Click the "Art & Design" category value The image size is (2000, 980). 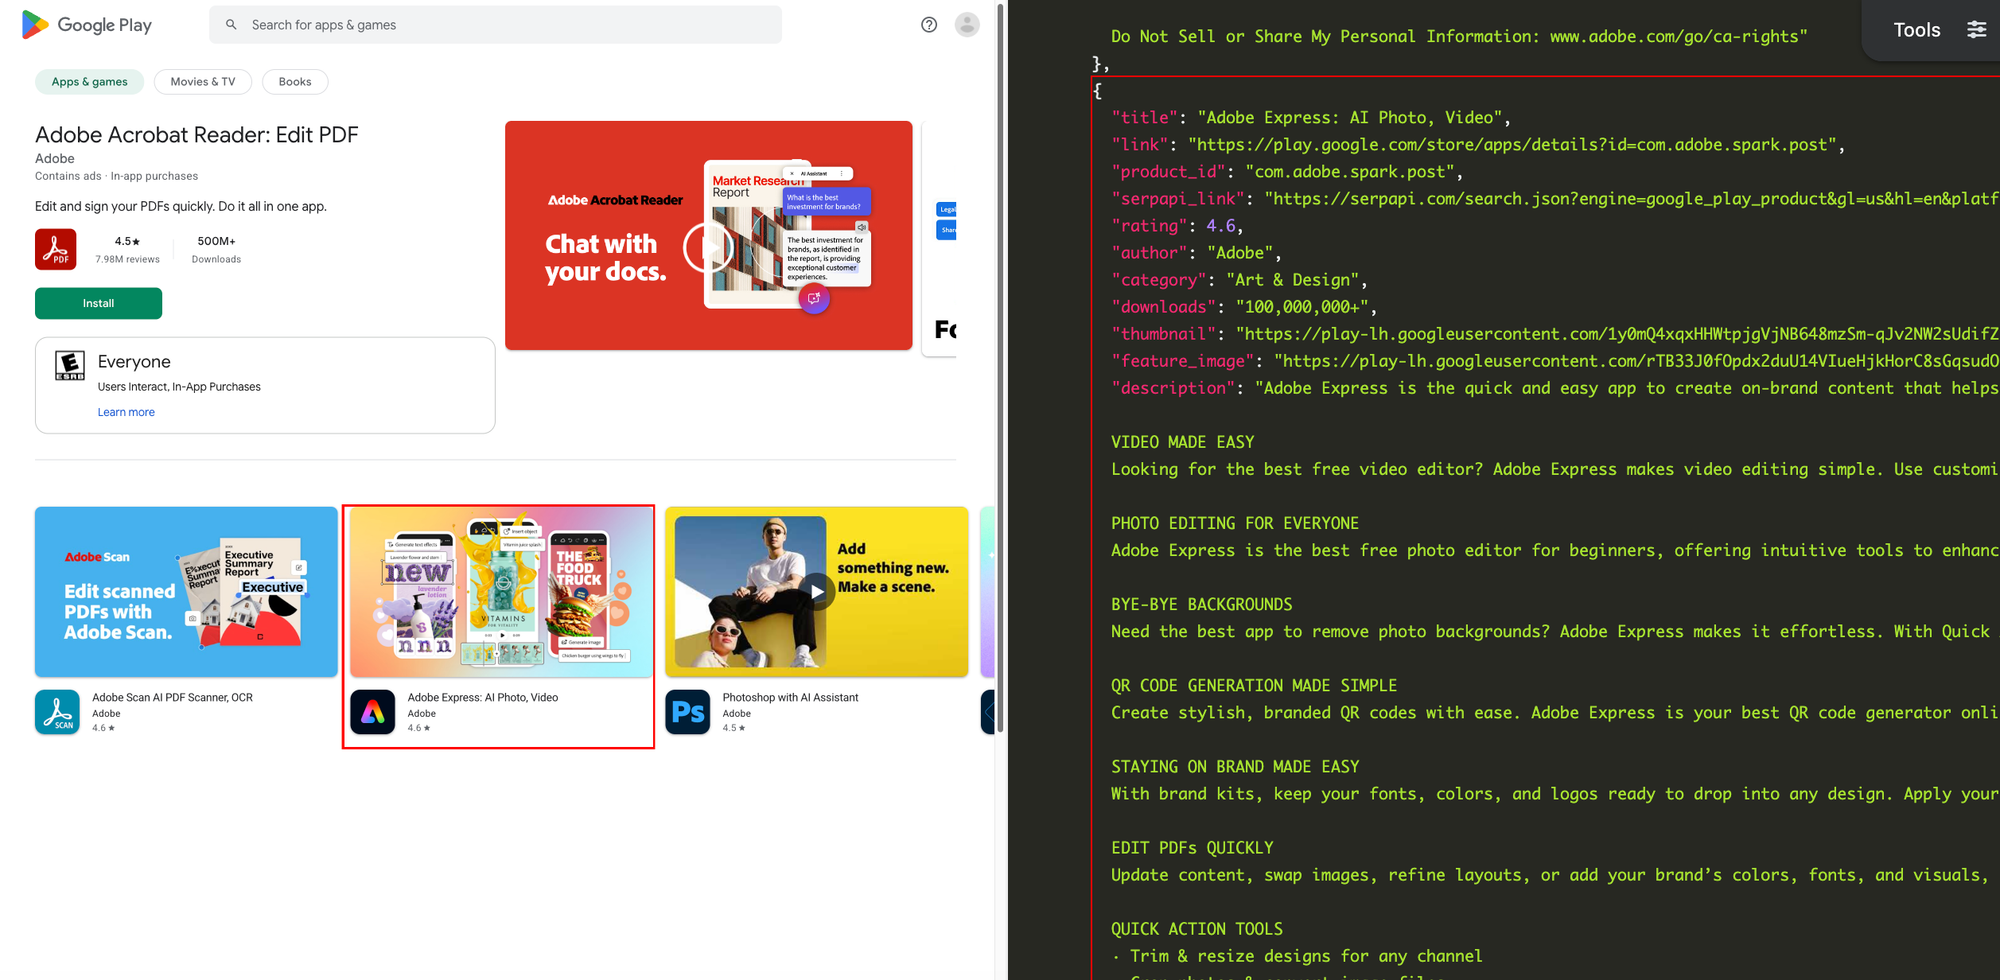pyautogui.click(x=1293, y=280)
